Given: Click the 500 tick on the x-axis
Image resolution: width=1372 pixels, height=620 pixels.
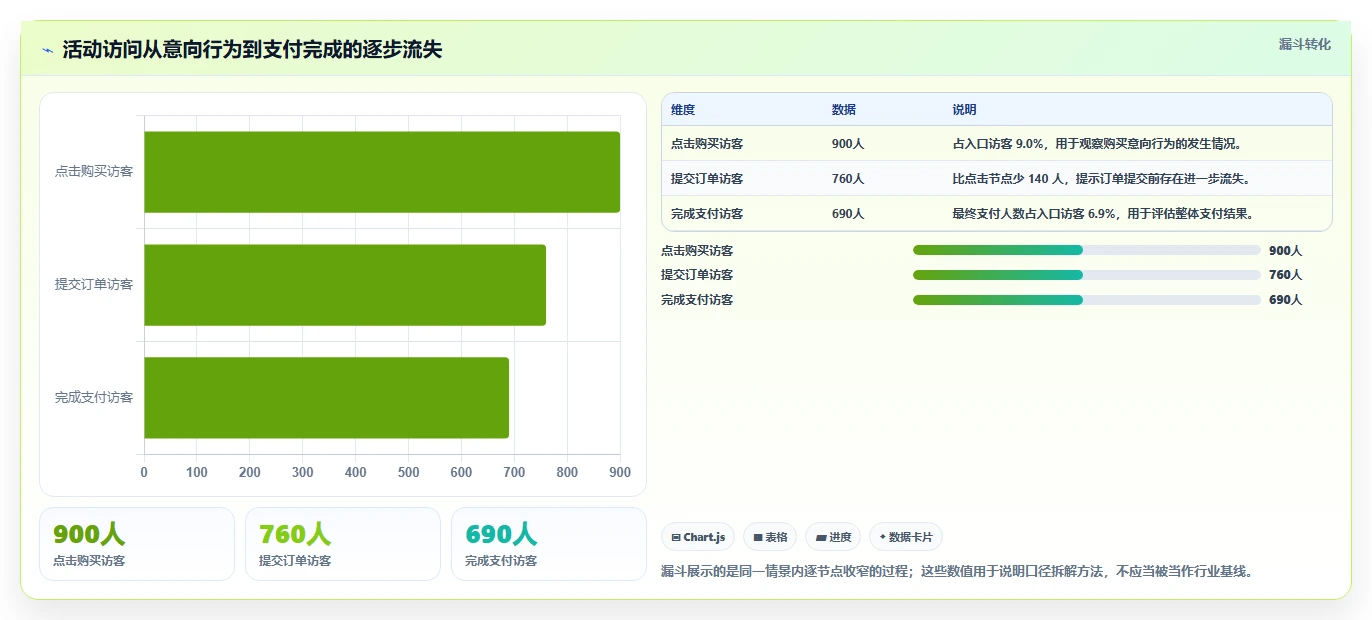Looking at the screenshot, I should click(408, 472).
